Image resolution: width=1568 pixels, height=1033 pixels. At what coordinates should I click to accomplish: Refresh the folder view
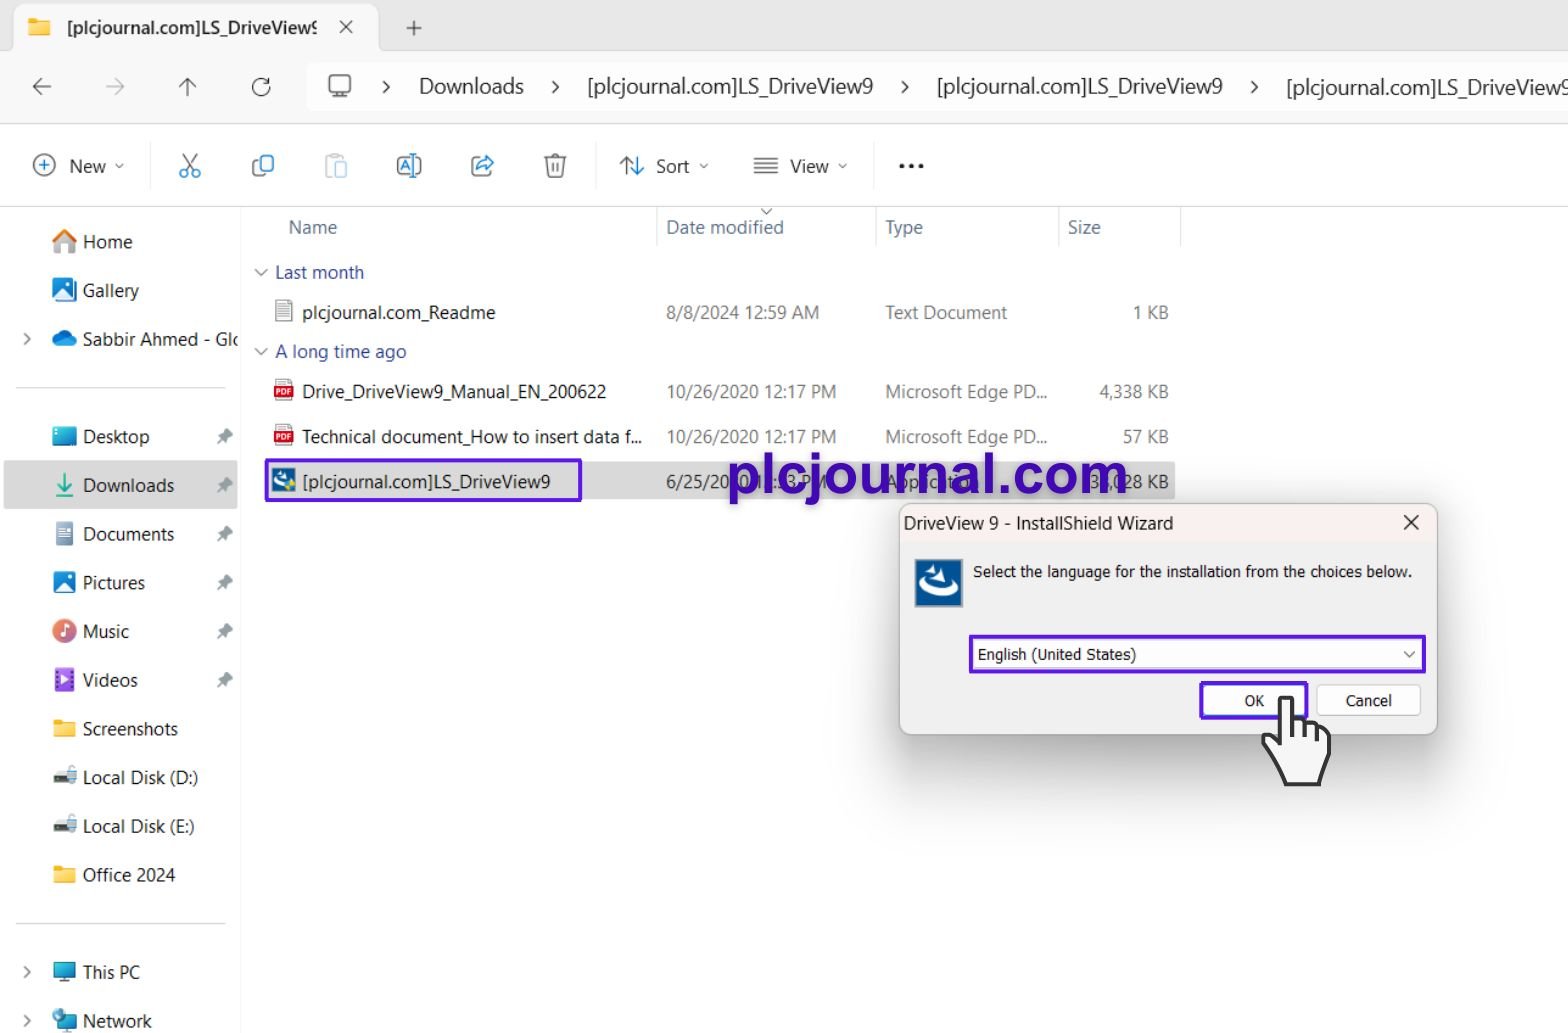coord(261,87)
